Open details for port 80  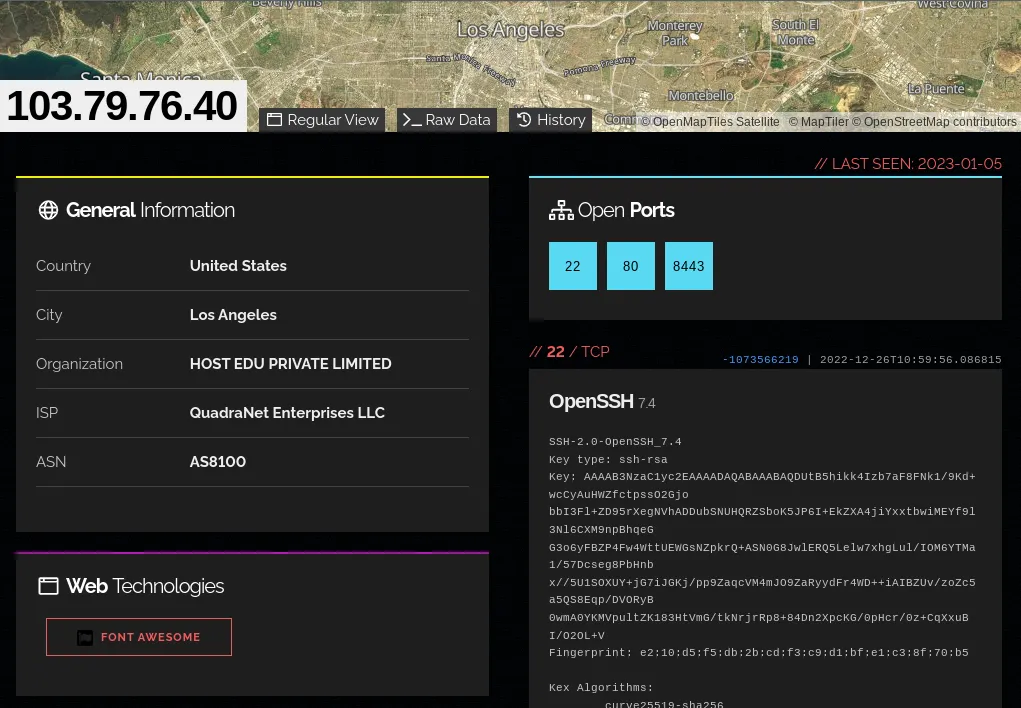point(630,266)
